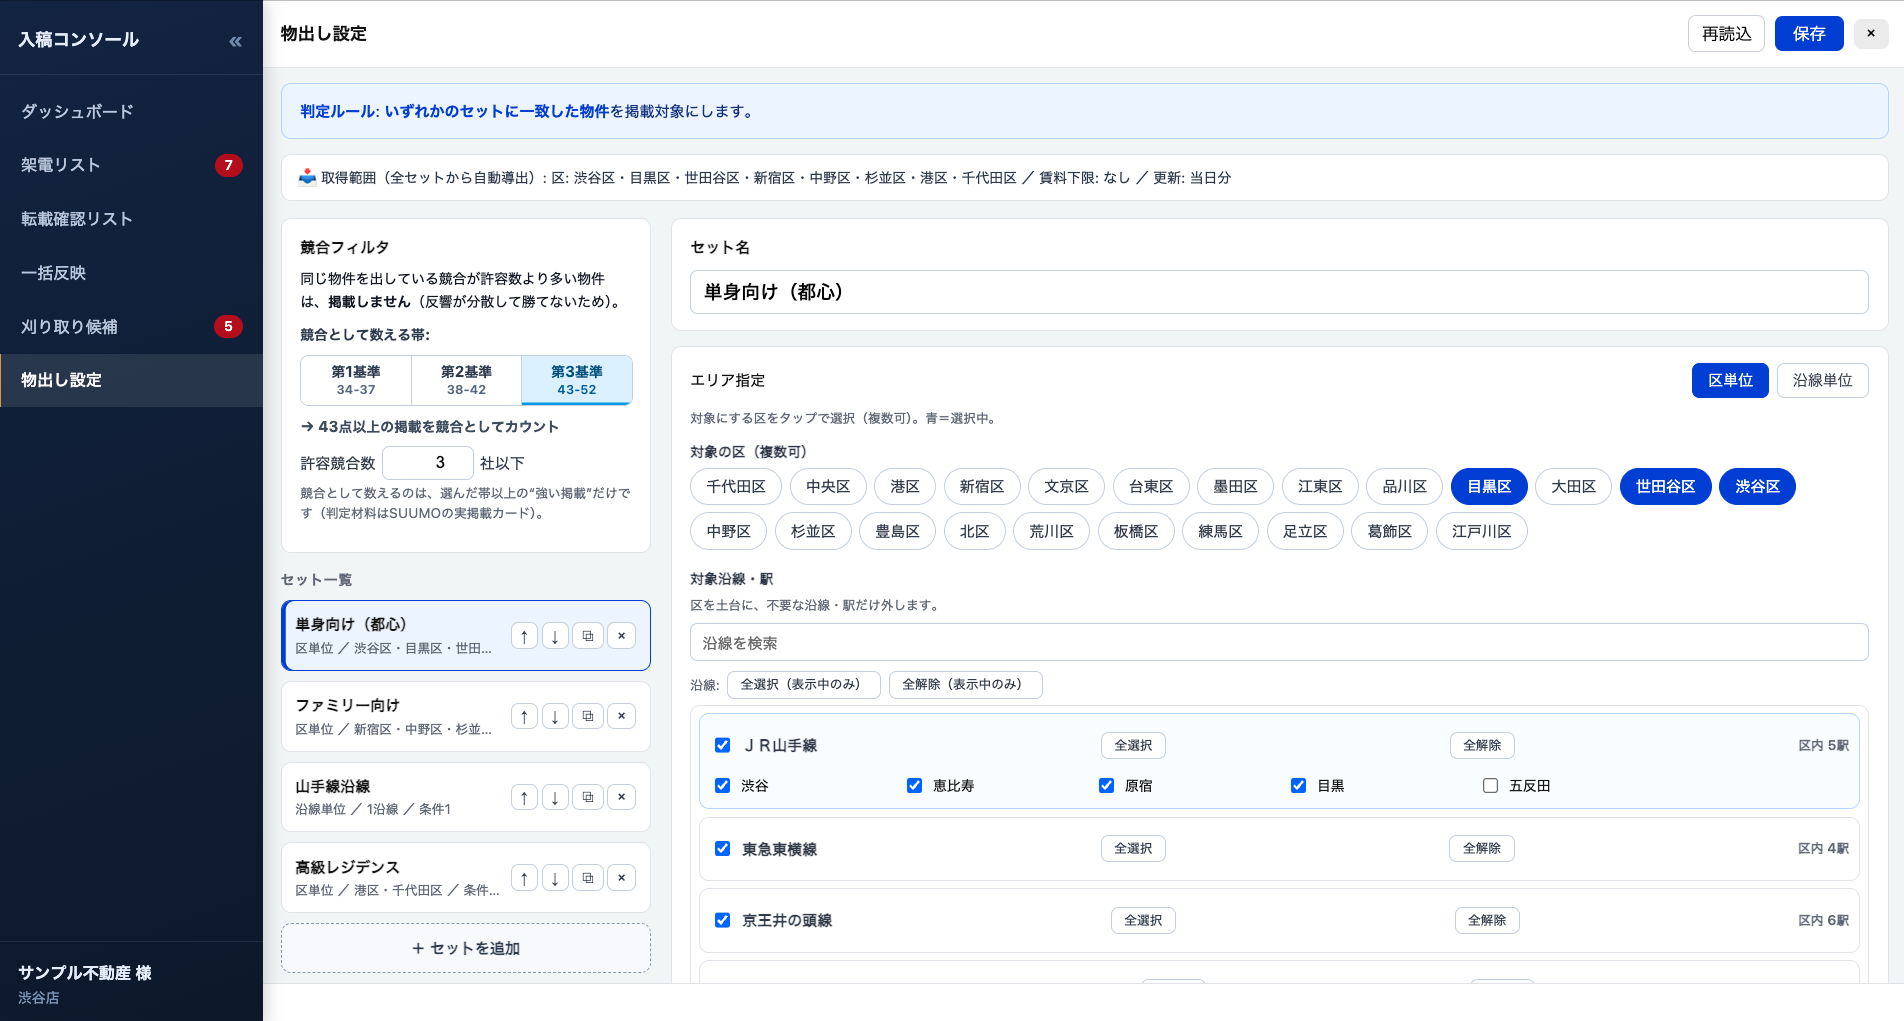1904x1021 pixels.
Task: Click 全選択 on the JR山手線 row
Action: pos(1133,745)
